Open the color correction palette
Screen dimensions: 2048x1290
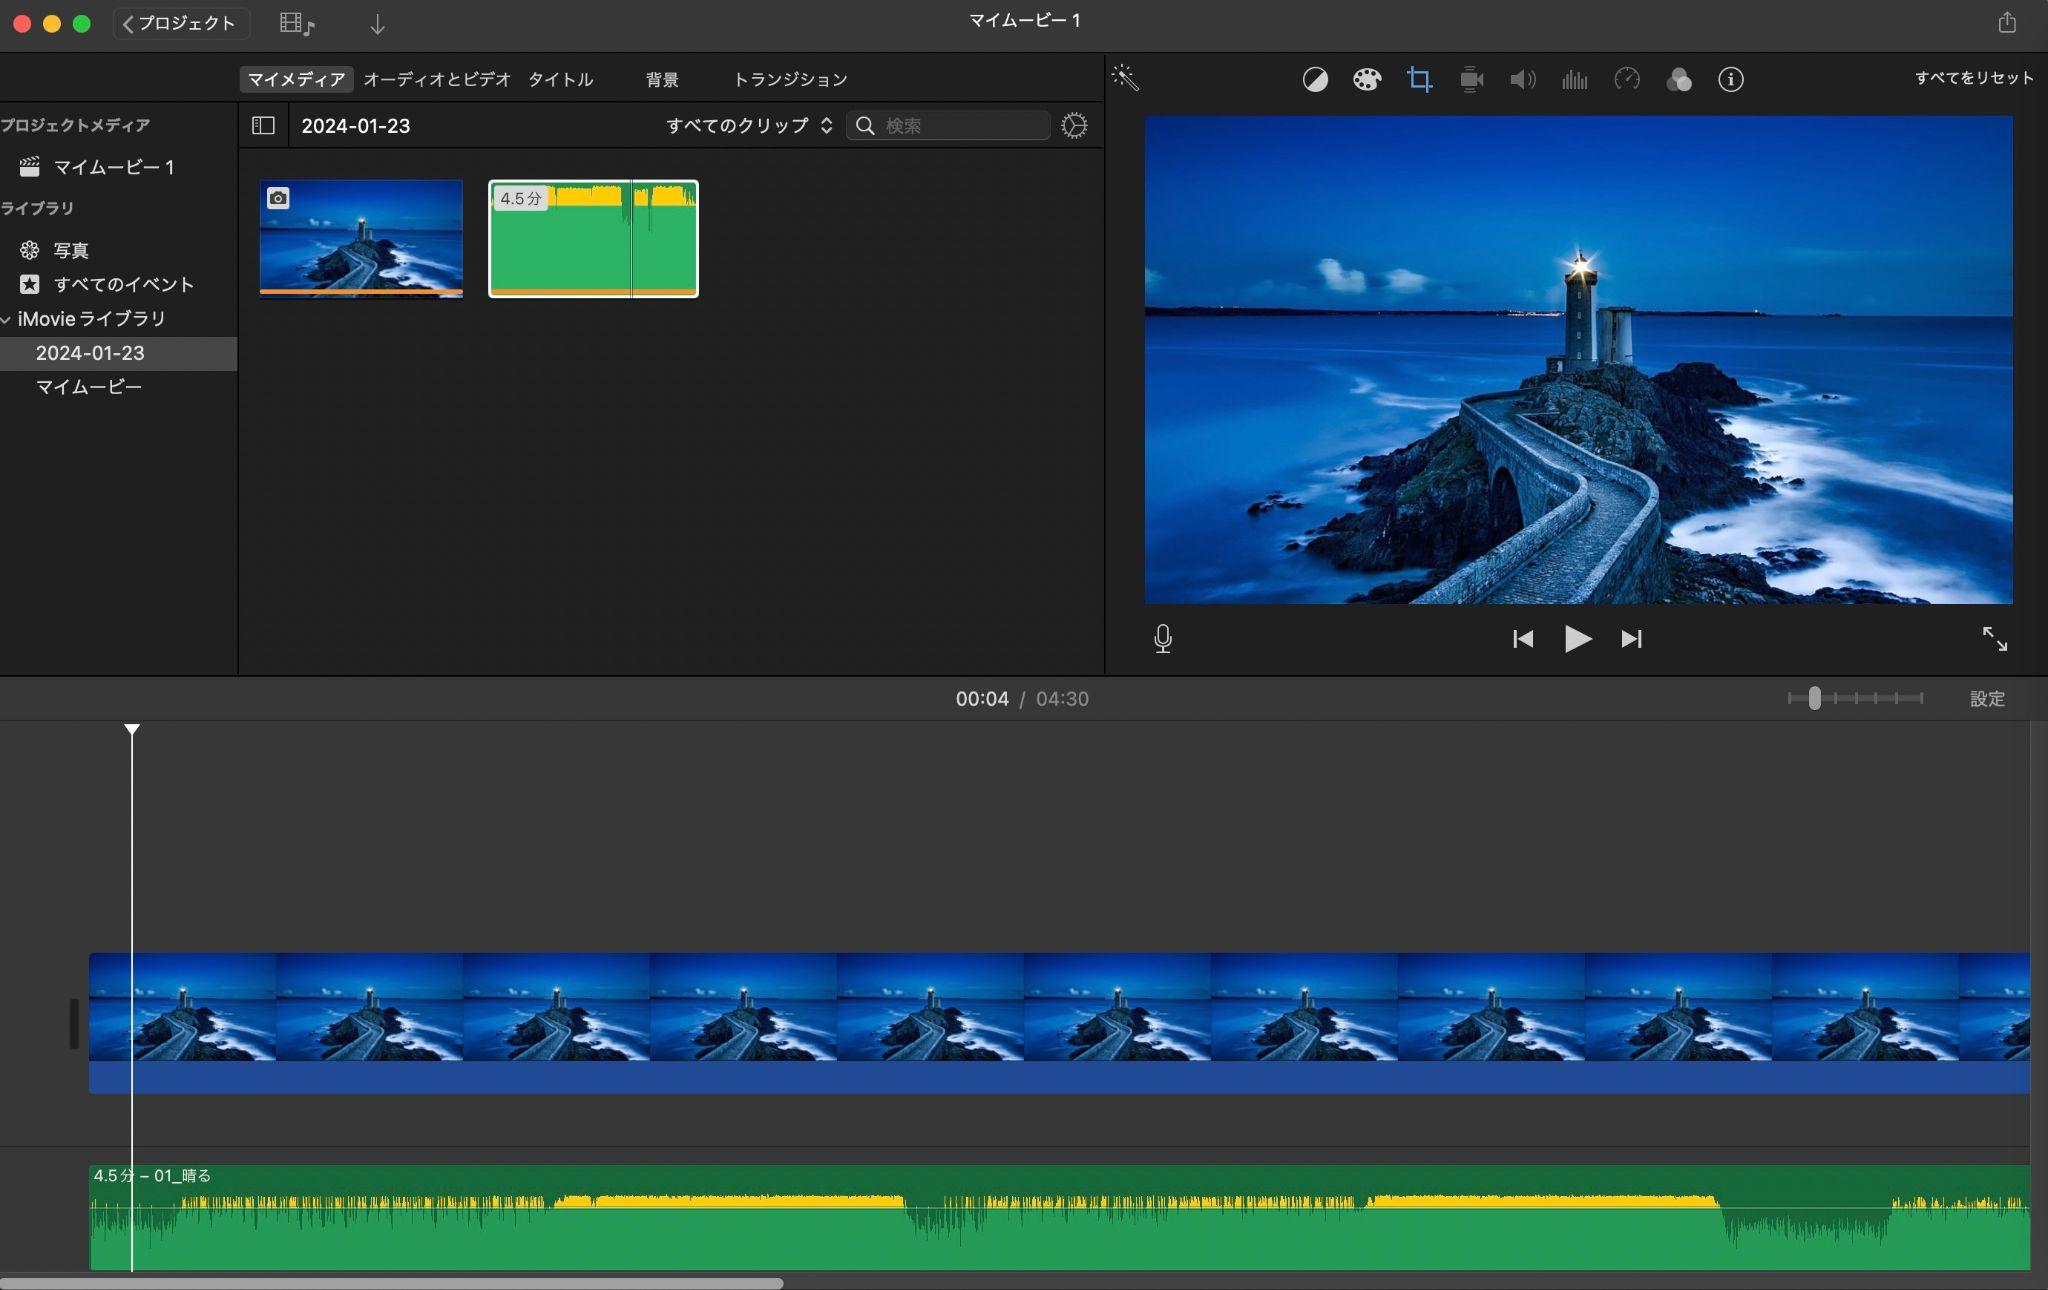pyautogui.click(x=1367, y=79)
